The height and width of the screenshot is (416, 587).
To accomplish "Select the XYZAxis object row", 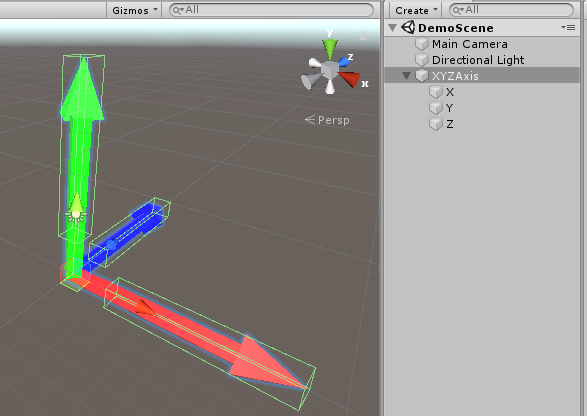I will [482, 76].
